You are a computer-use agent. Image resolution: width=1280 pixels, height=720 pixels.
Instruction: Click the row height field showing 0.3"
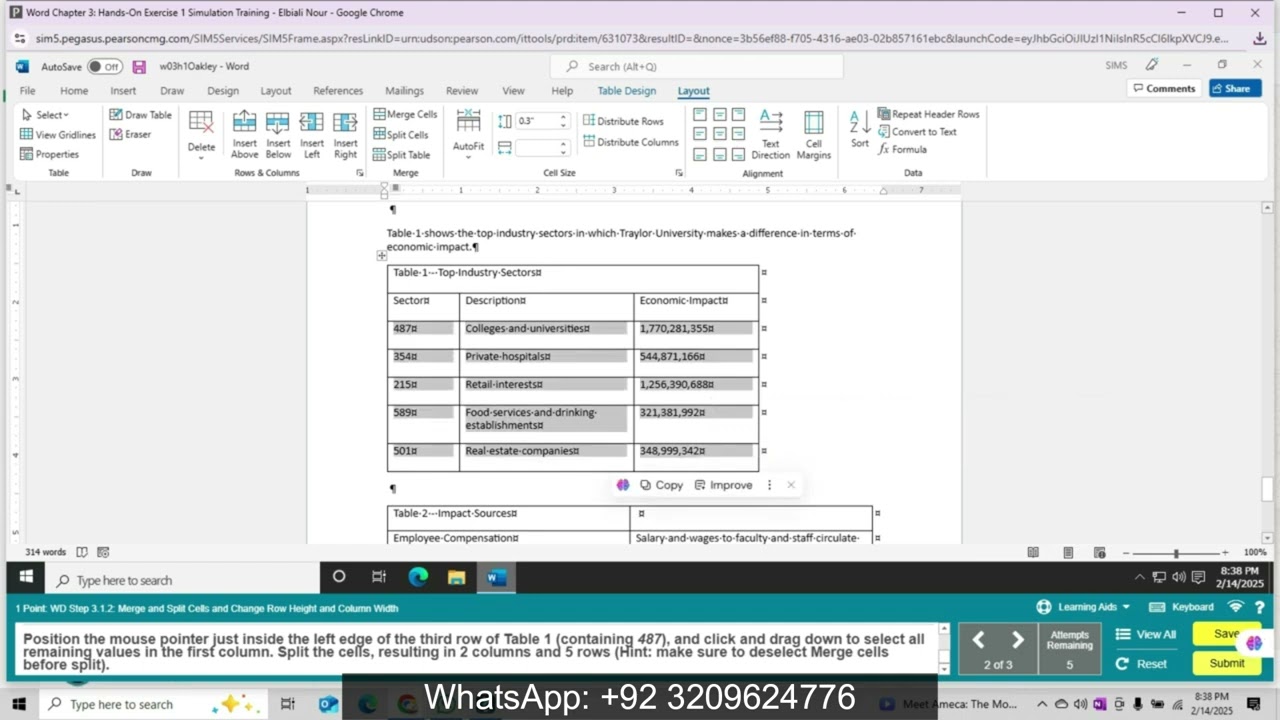coord(536,121)
